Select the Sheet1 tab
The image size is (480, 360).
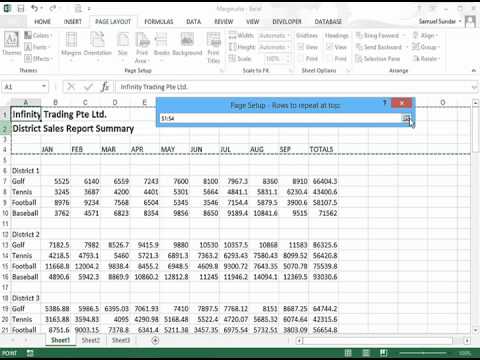click(x=61, y=340)
